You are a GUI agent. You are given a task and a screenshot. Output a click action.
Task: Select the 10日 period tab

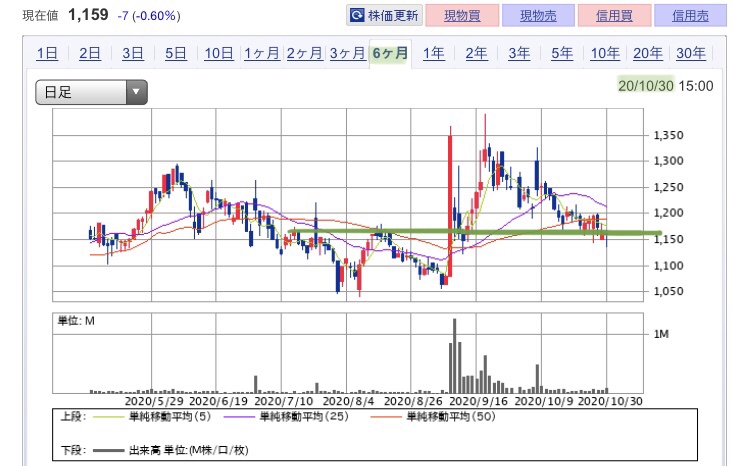coord(219,53)
